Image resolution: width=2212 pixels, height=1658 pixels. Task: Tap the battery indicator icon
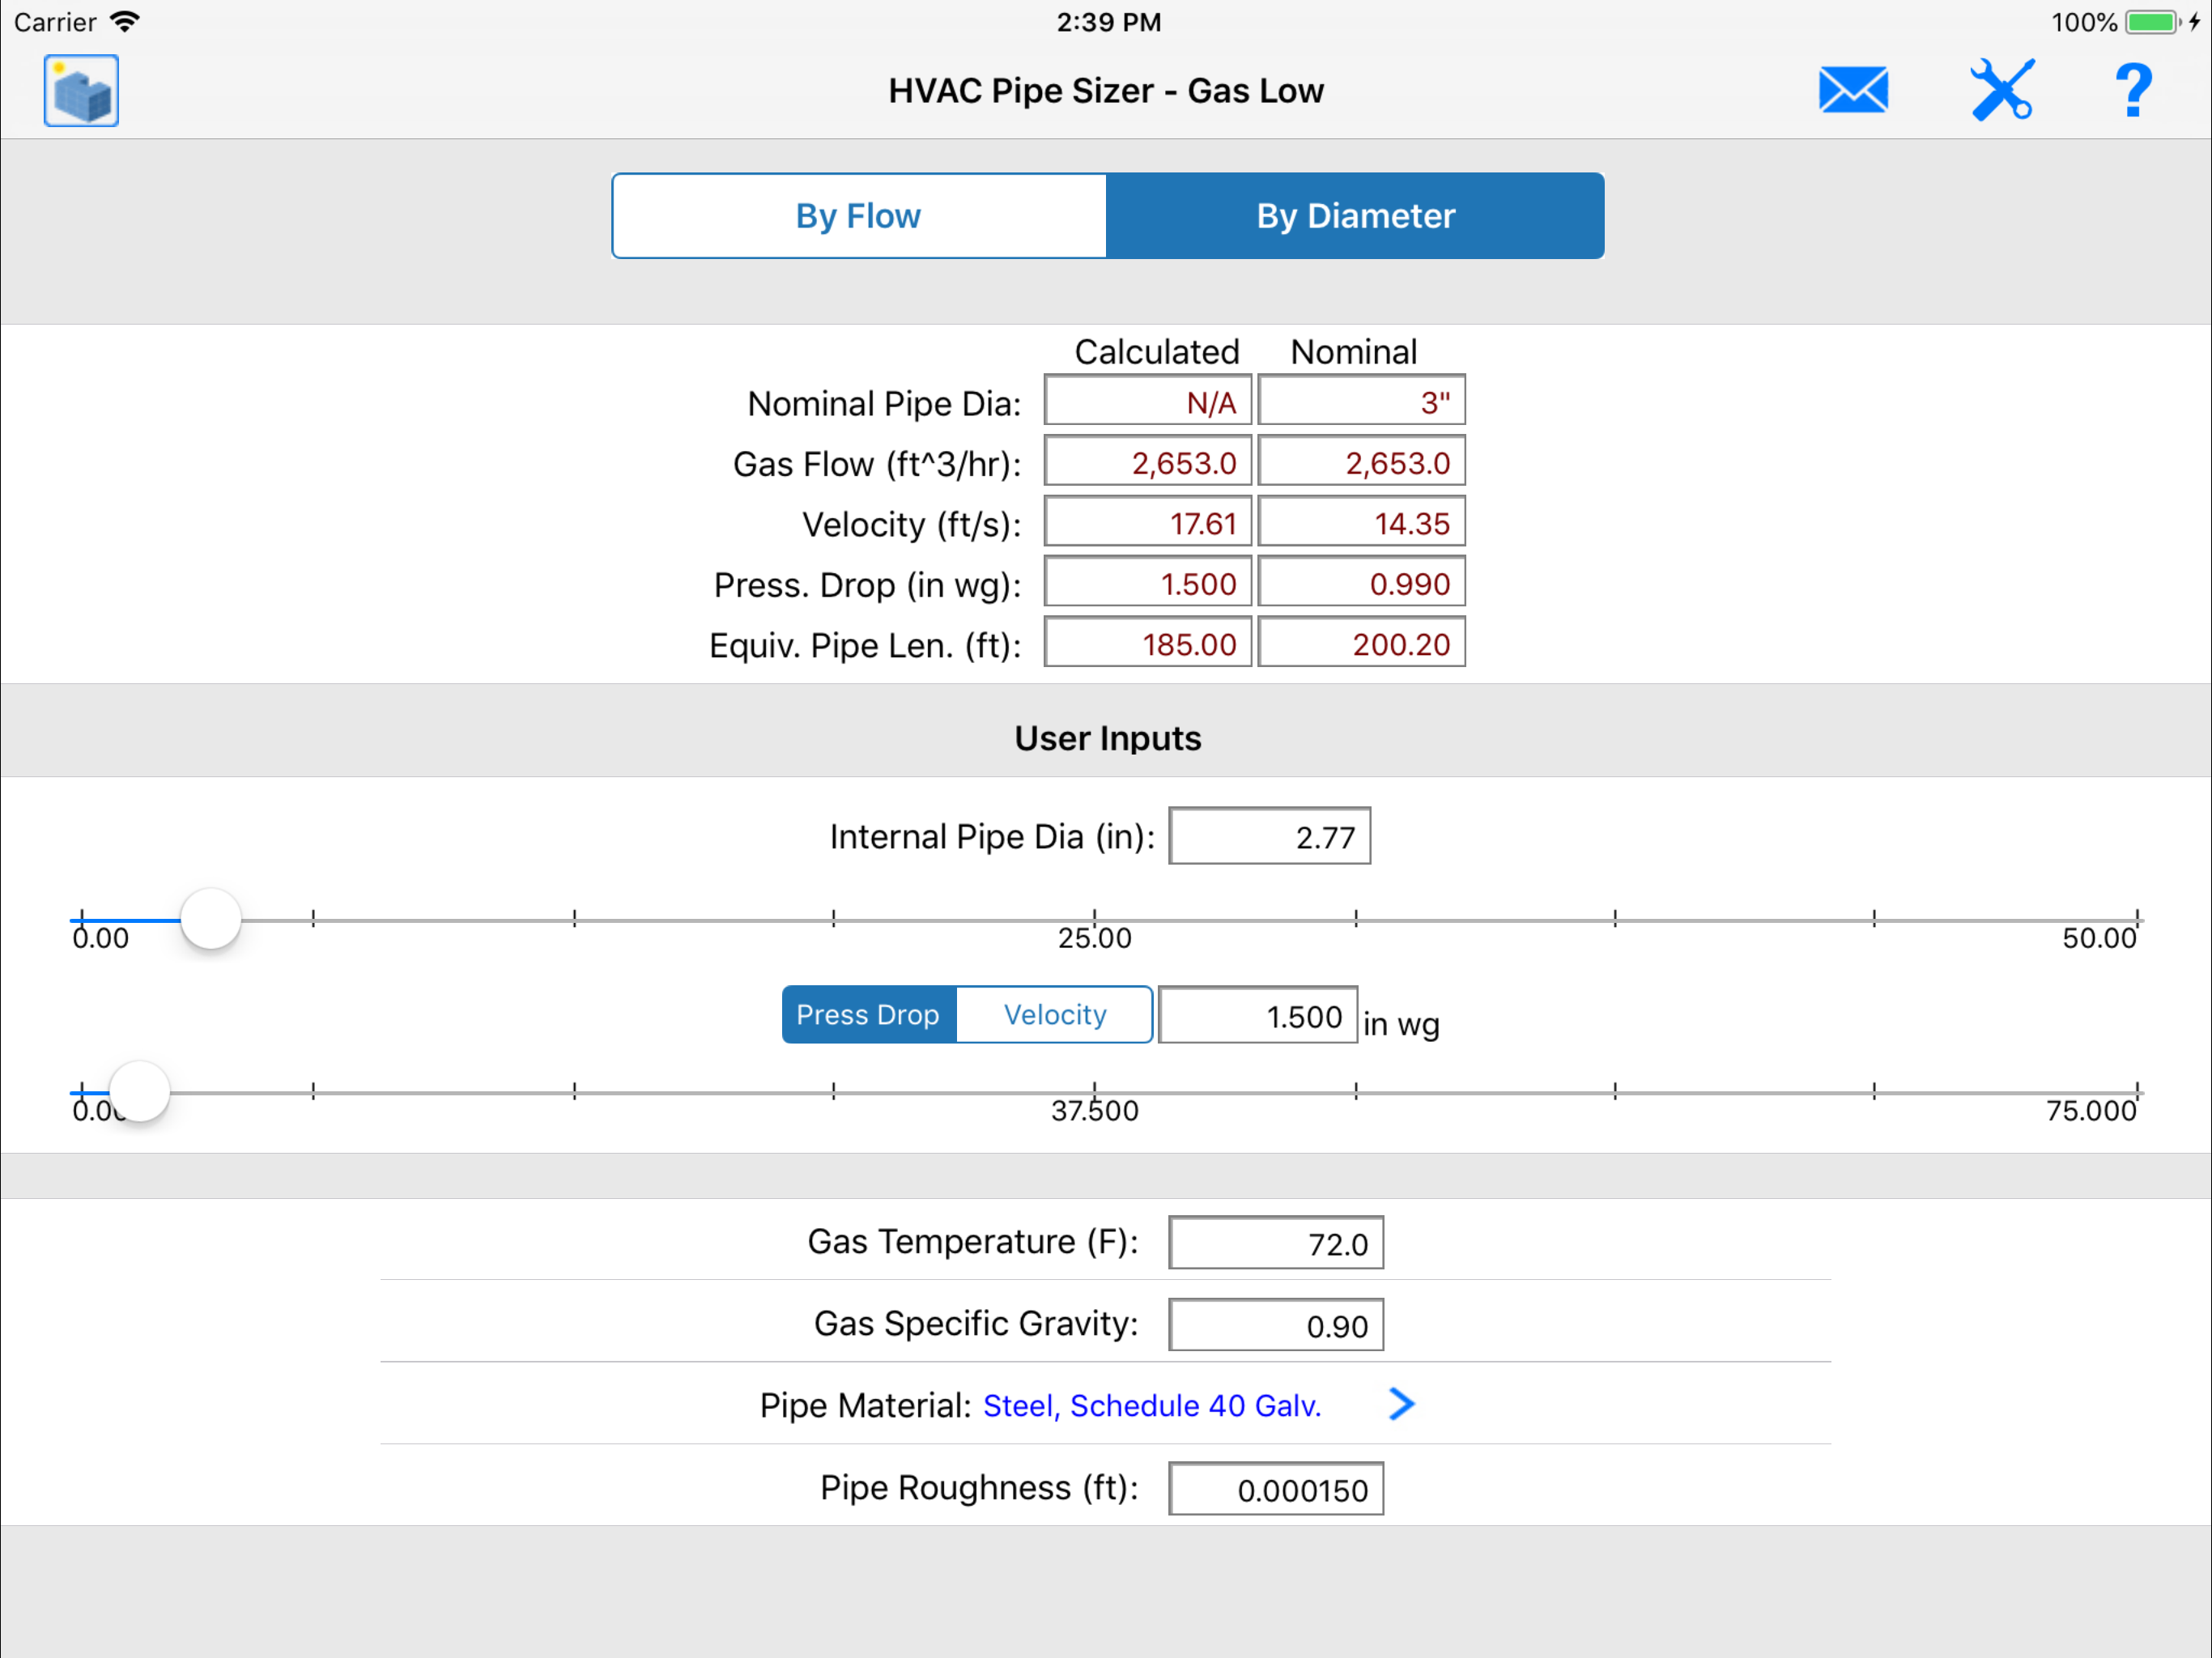(2151, 22)
